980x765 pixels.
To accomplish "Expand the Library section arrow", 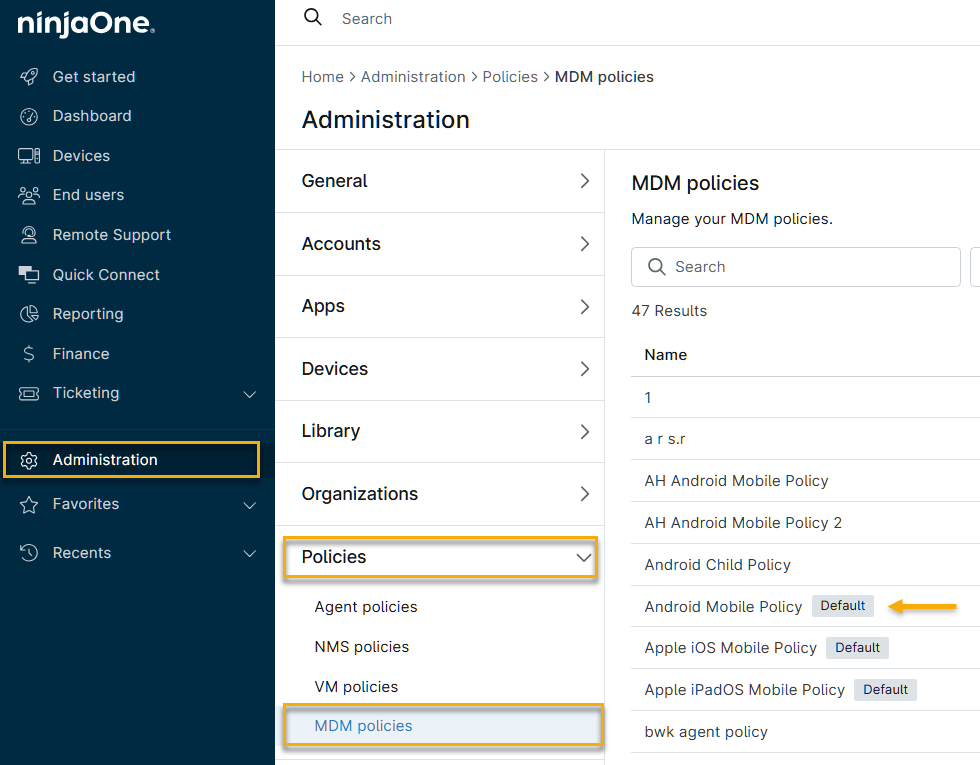I will (x=584, y=432).
